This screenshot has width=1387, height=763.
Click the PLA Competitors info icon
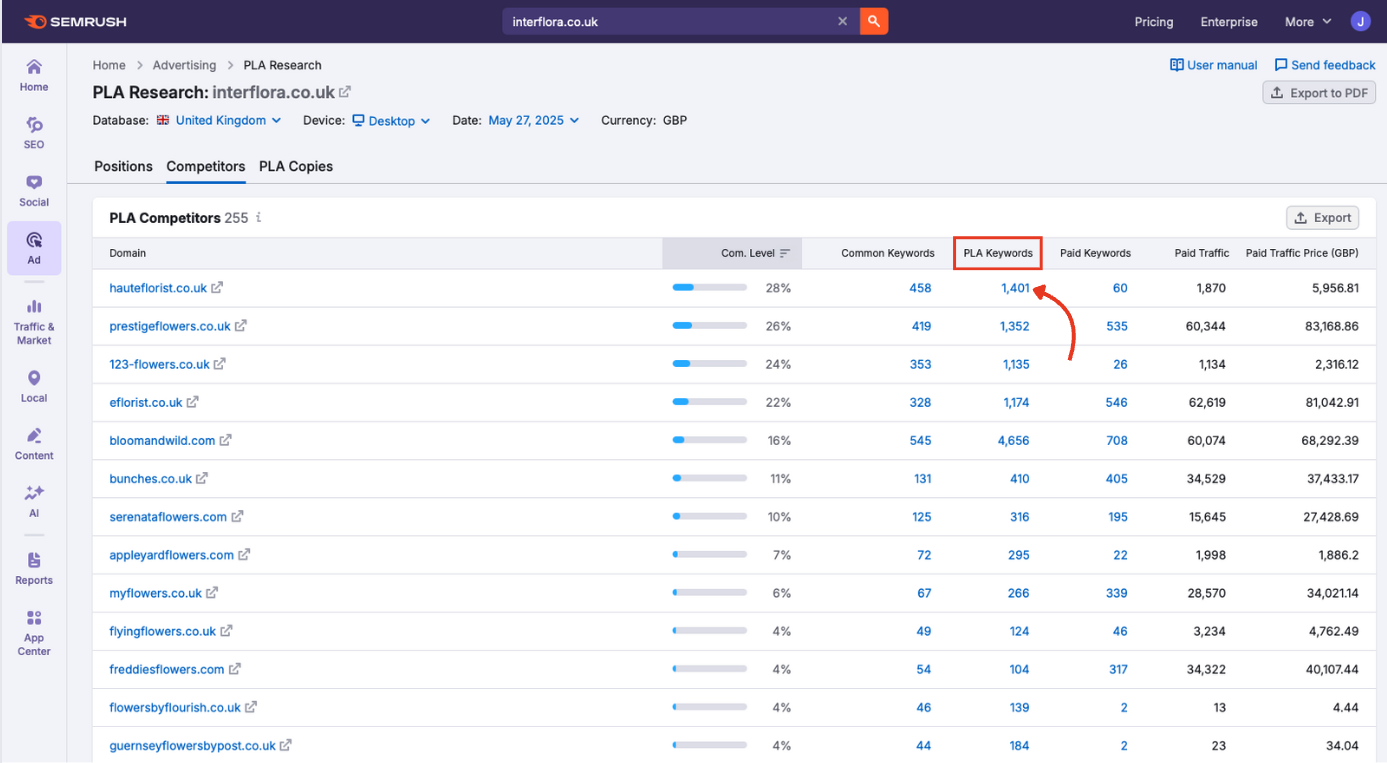click(259, 217)
